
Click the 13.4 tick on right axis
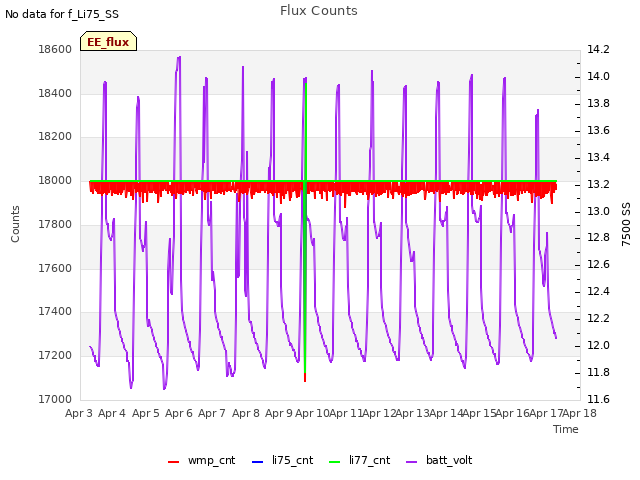click(x=598, y=157)
